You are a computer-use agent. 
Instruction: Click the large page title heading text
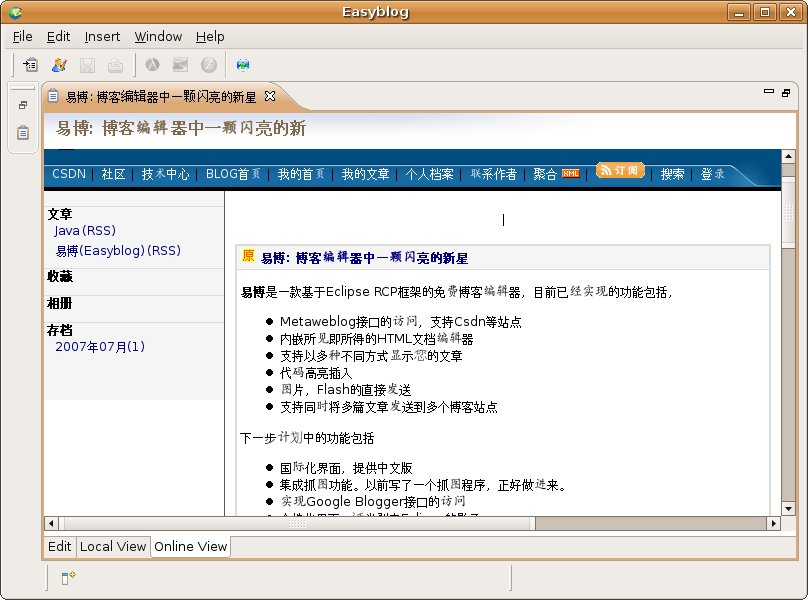click(x=181, y=128)
